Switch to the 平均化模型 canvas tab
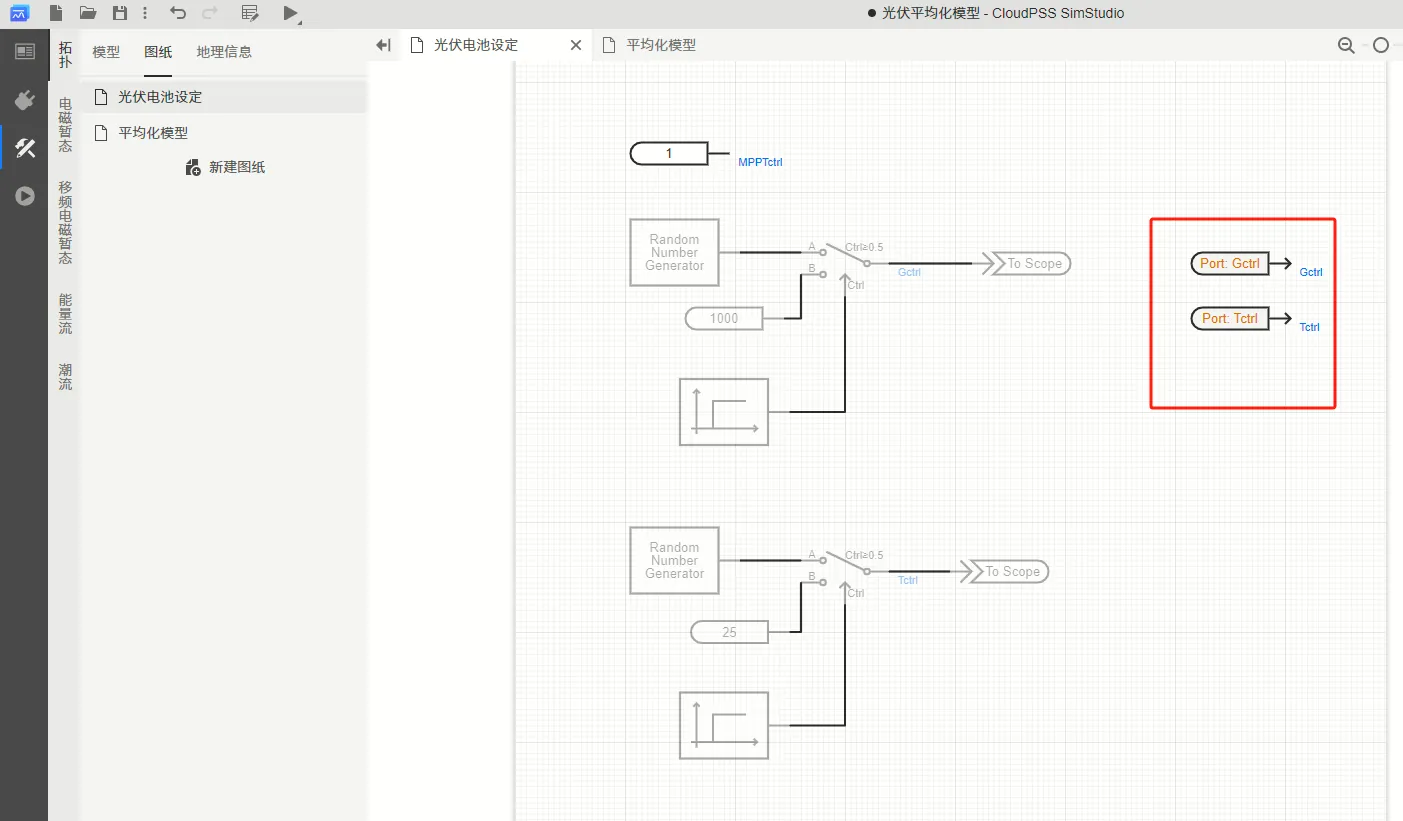The height and width of the screenshot is (821, 1403). 661,45
